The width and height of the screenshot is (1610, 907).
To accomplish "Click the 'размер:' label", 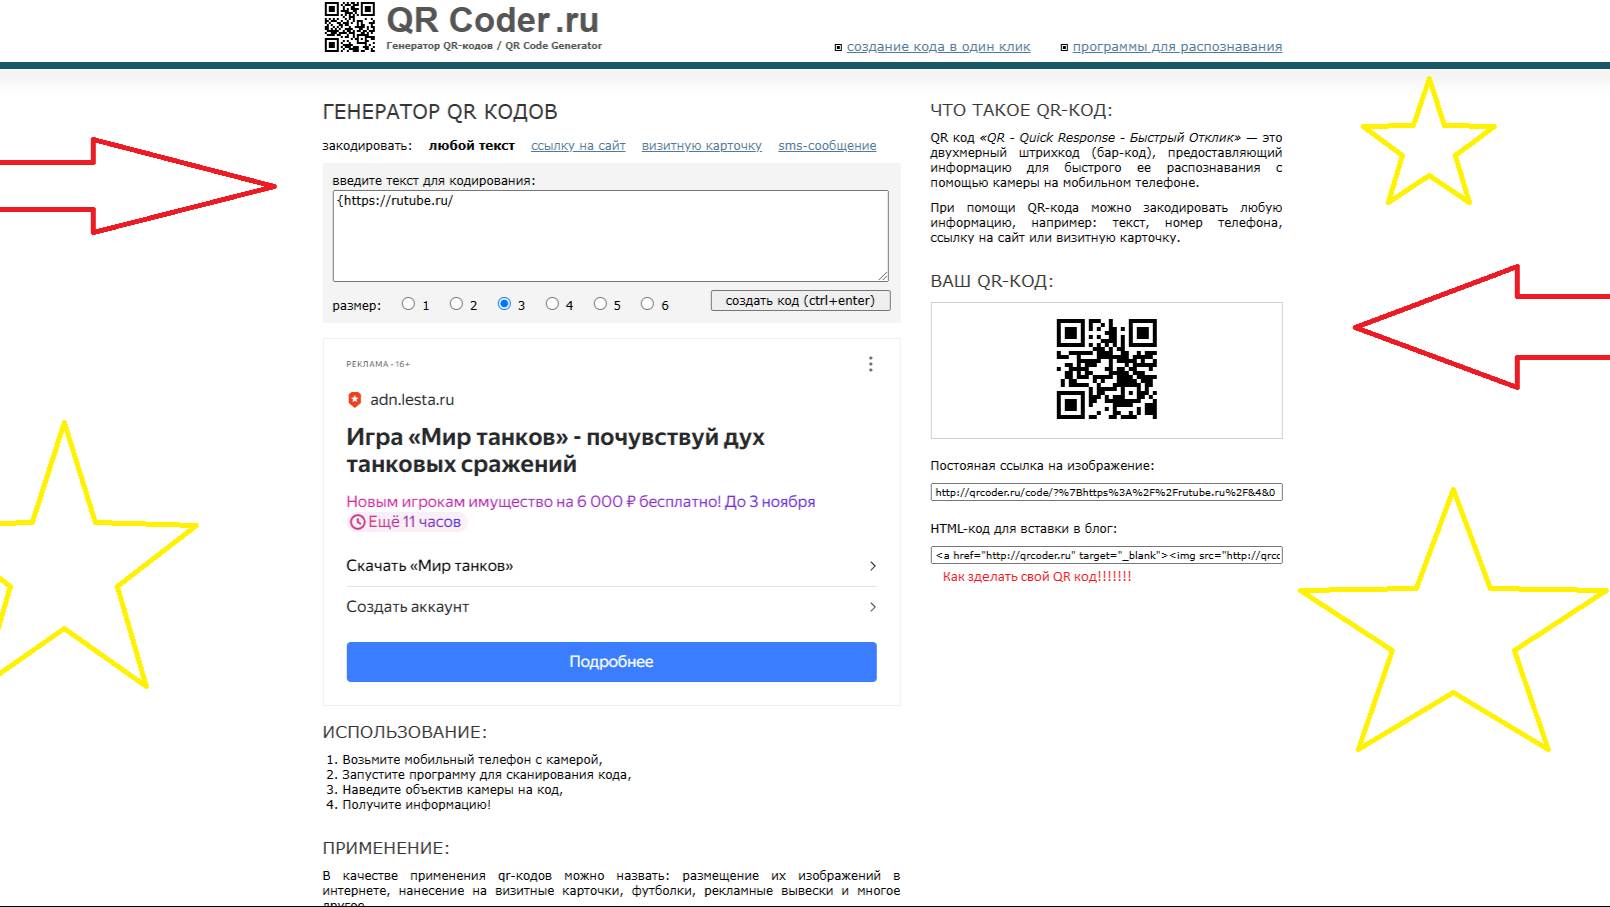I will [x=357, y=306].
